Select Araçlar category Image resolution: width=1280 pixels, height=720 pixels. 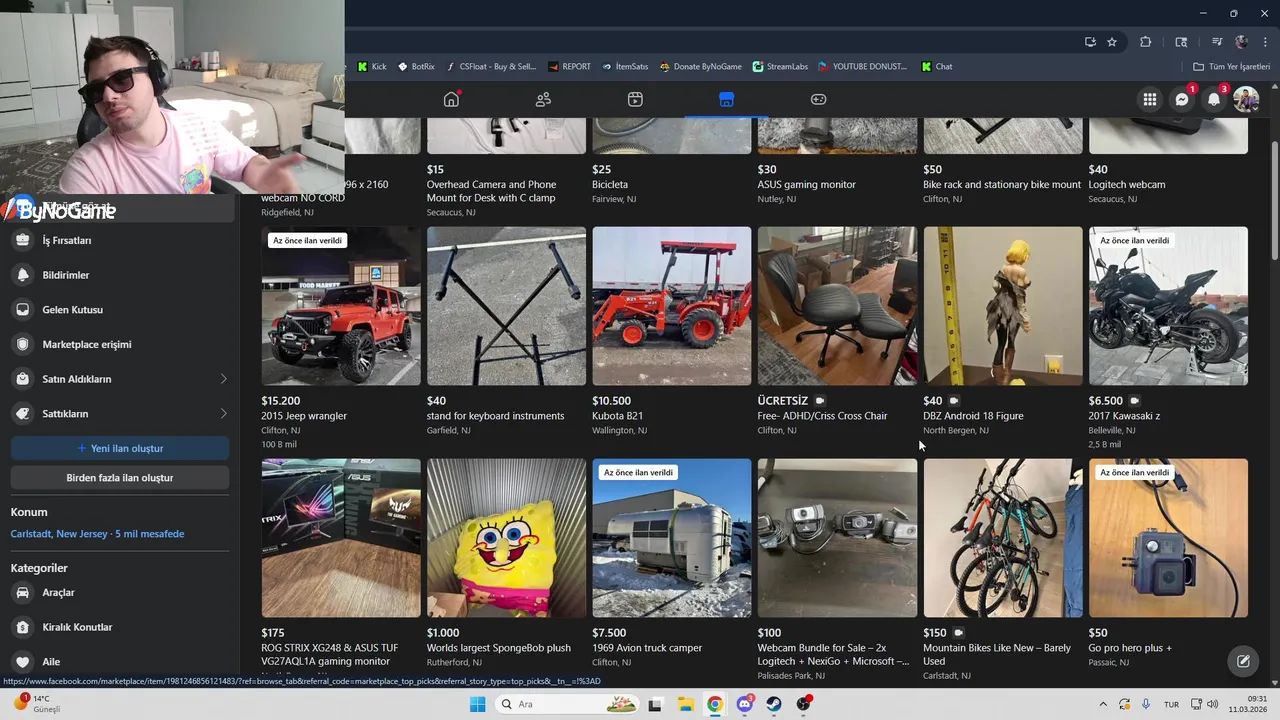(x=120, y=593)
